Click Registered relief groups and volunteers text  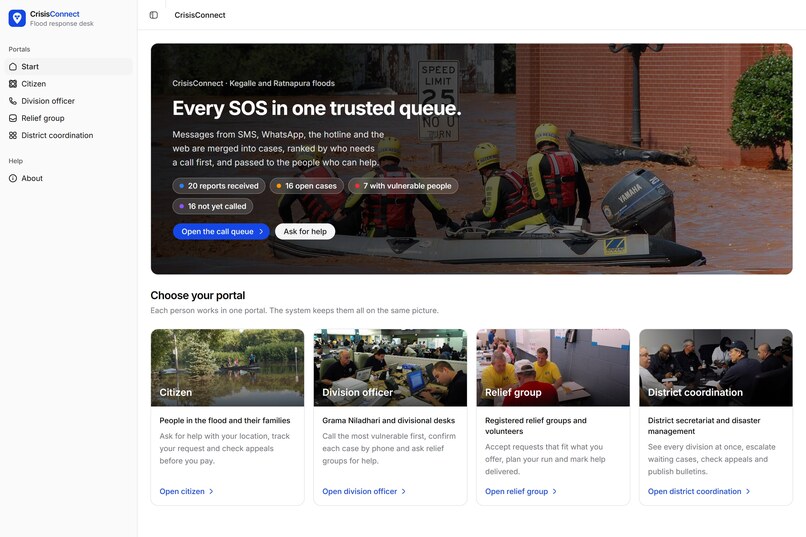click(536, 425)
